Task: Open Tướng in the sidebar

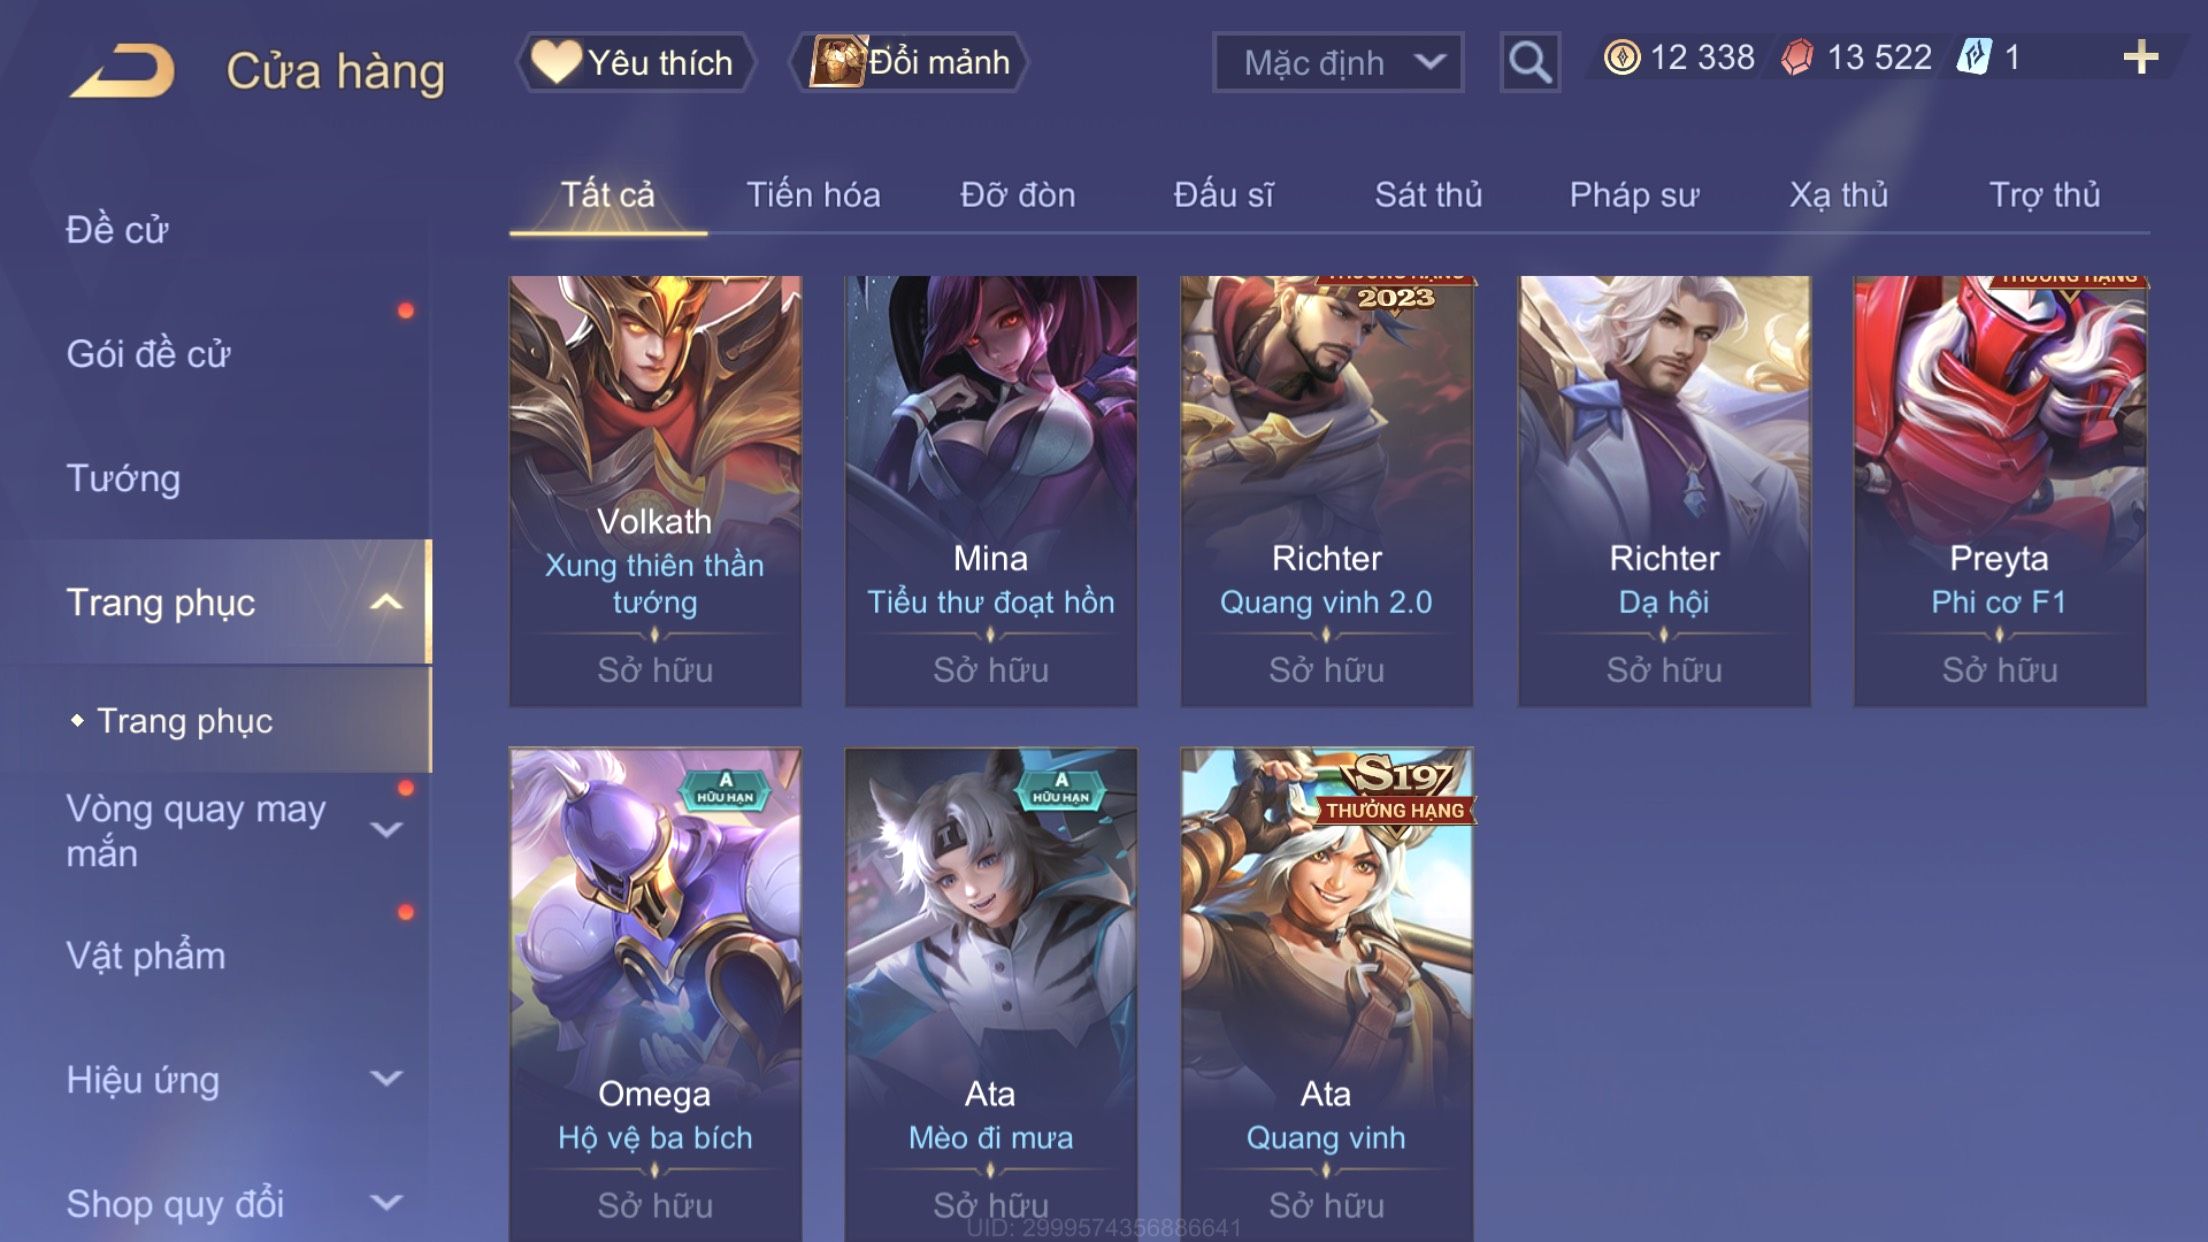Action: coord(123,478)
